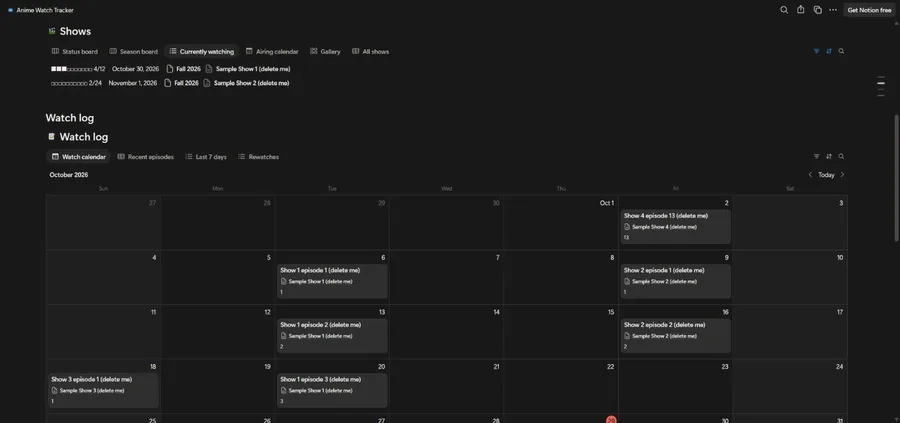Click the October 30, 2026 date
The height and width of the screenshot is (423, 900).
coord(135,69)
